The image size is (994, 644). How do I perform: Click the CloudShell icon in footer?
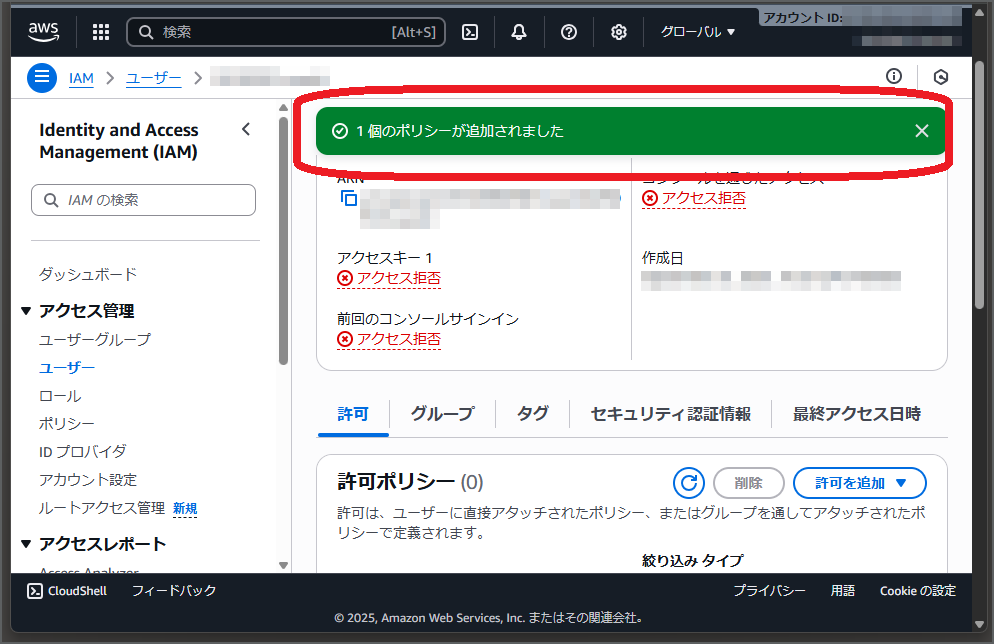click(34, 591)
